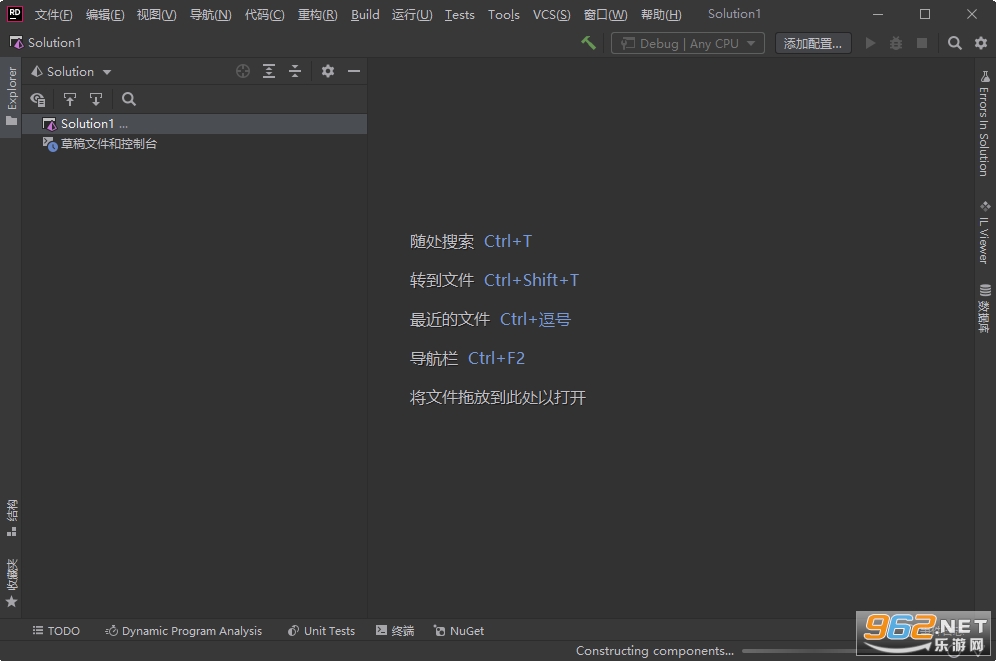
Task: Click the 最近的文件 Ctrl+逗号 hint
Action: (x=490, y=319)
